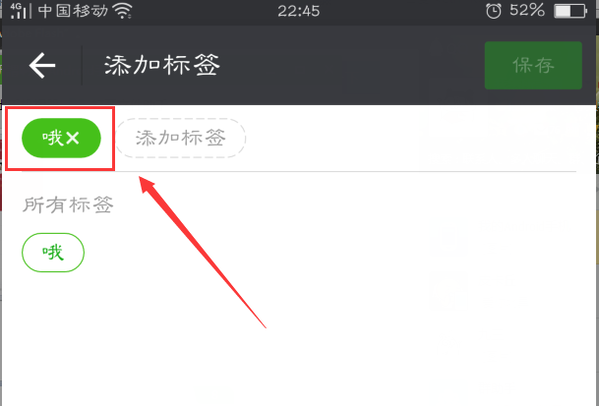Focus the 添加标签 dashed input field
This screenshot has height=406, width=599.
181,138
